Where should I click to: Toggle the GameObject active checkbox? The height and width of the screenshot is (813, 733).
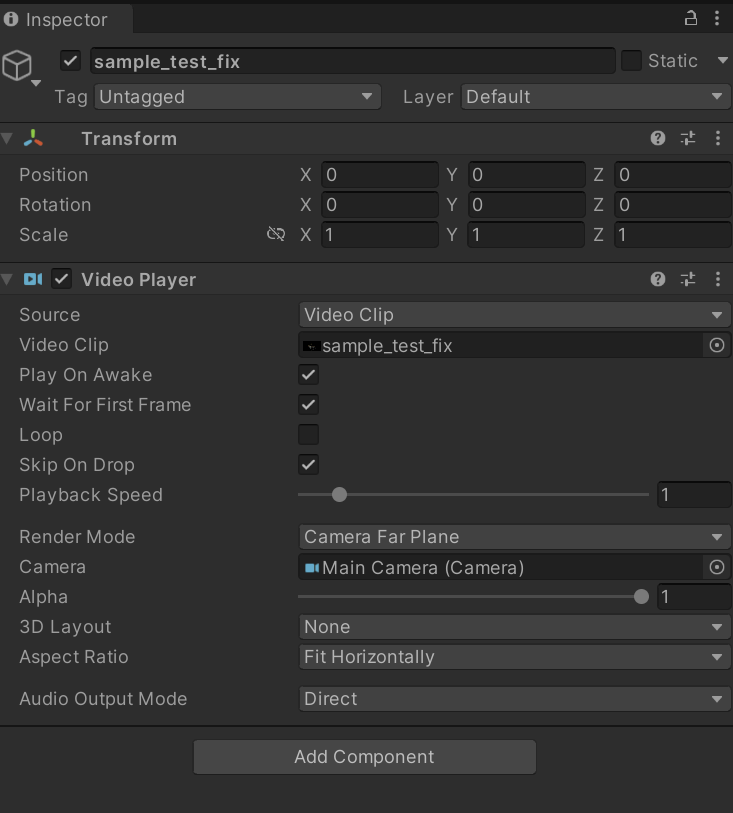71,61
